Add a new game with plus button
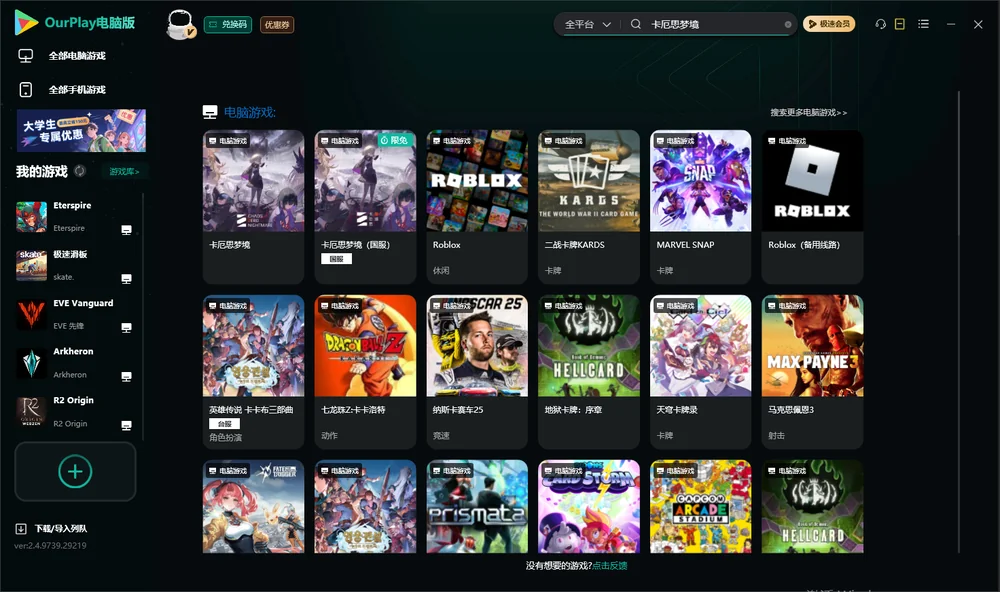 pyautogui.click(x=75, y=471)
